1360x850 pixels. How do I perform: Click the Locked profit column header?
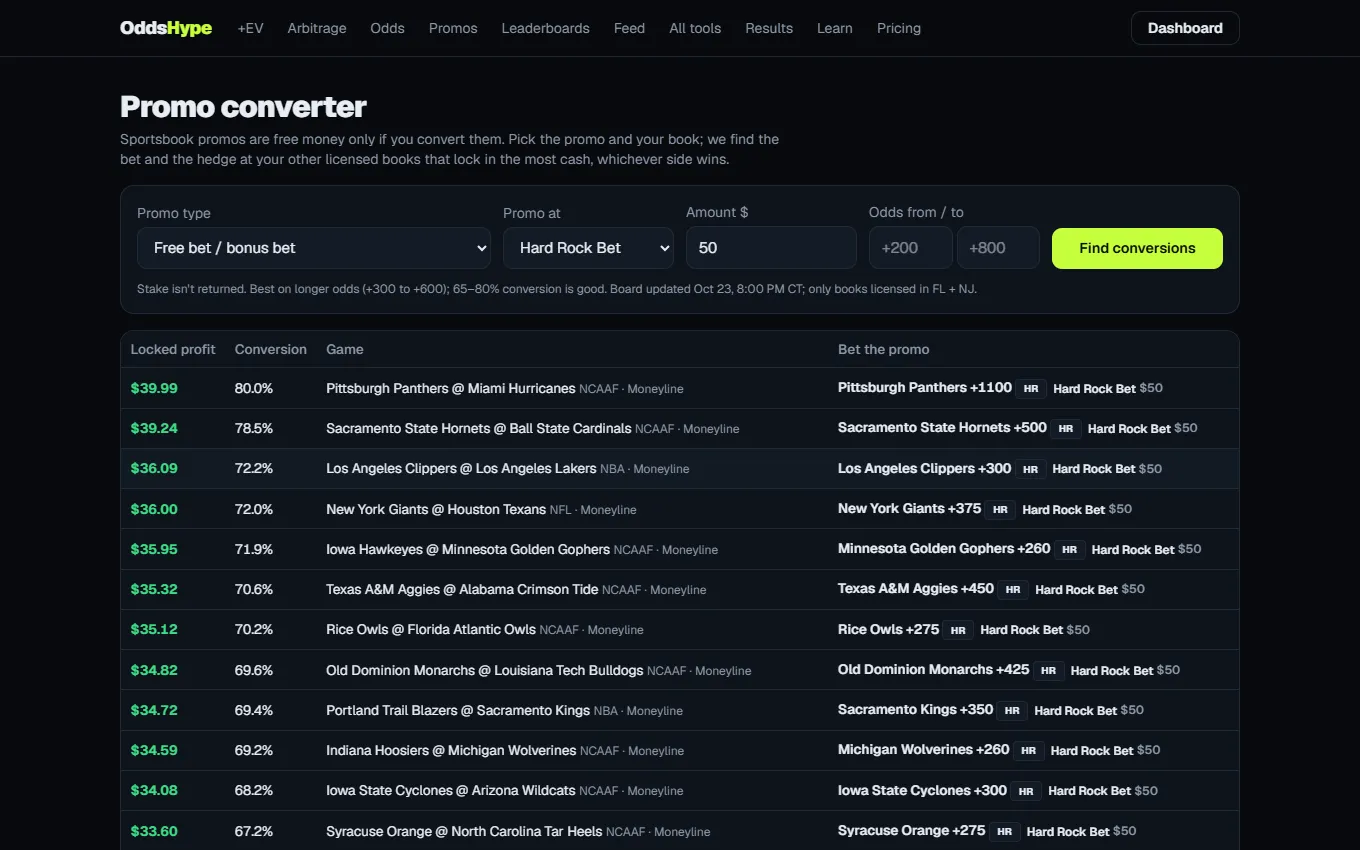coord(173,349)
